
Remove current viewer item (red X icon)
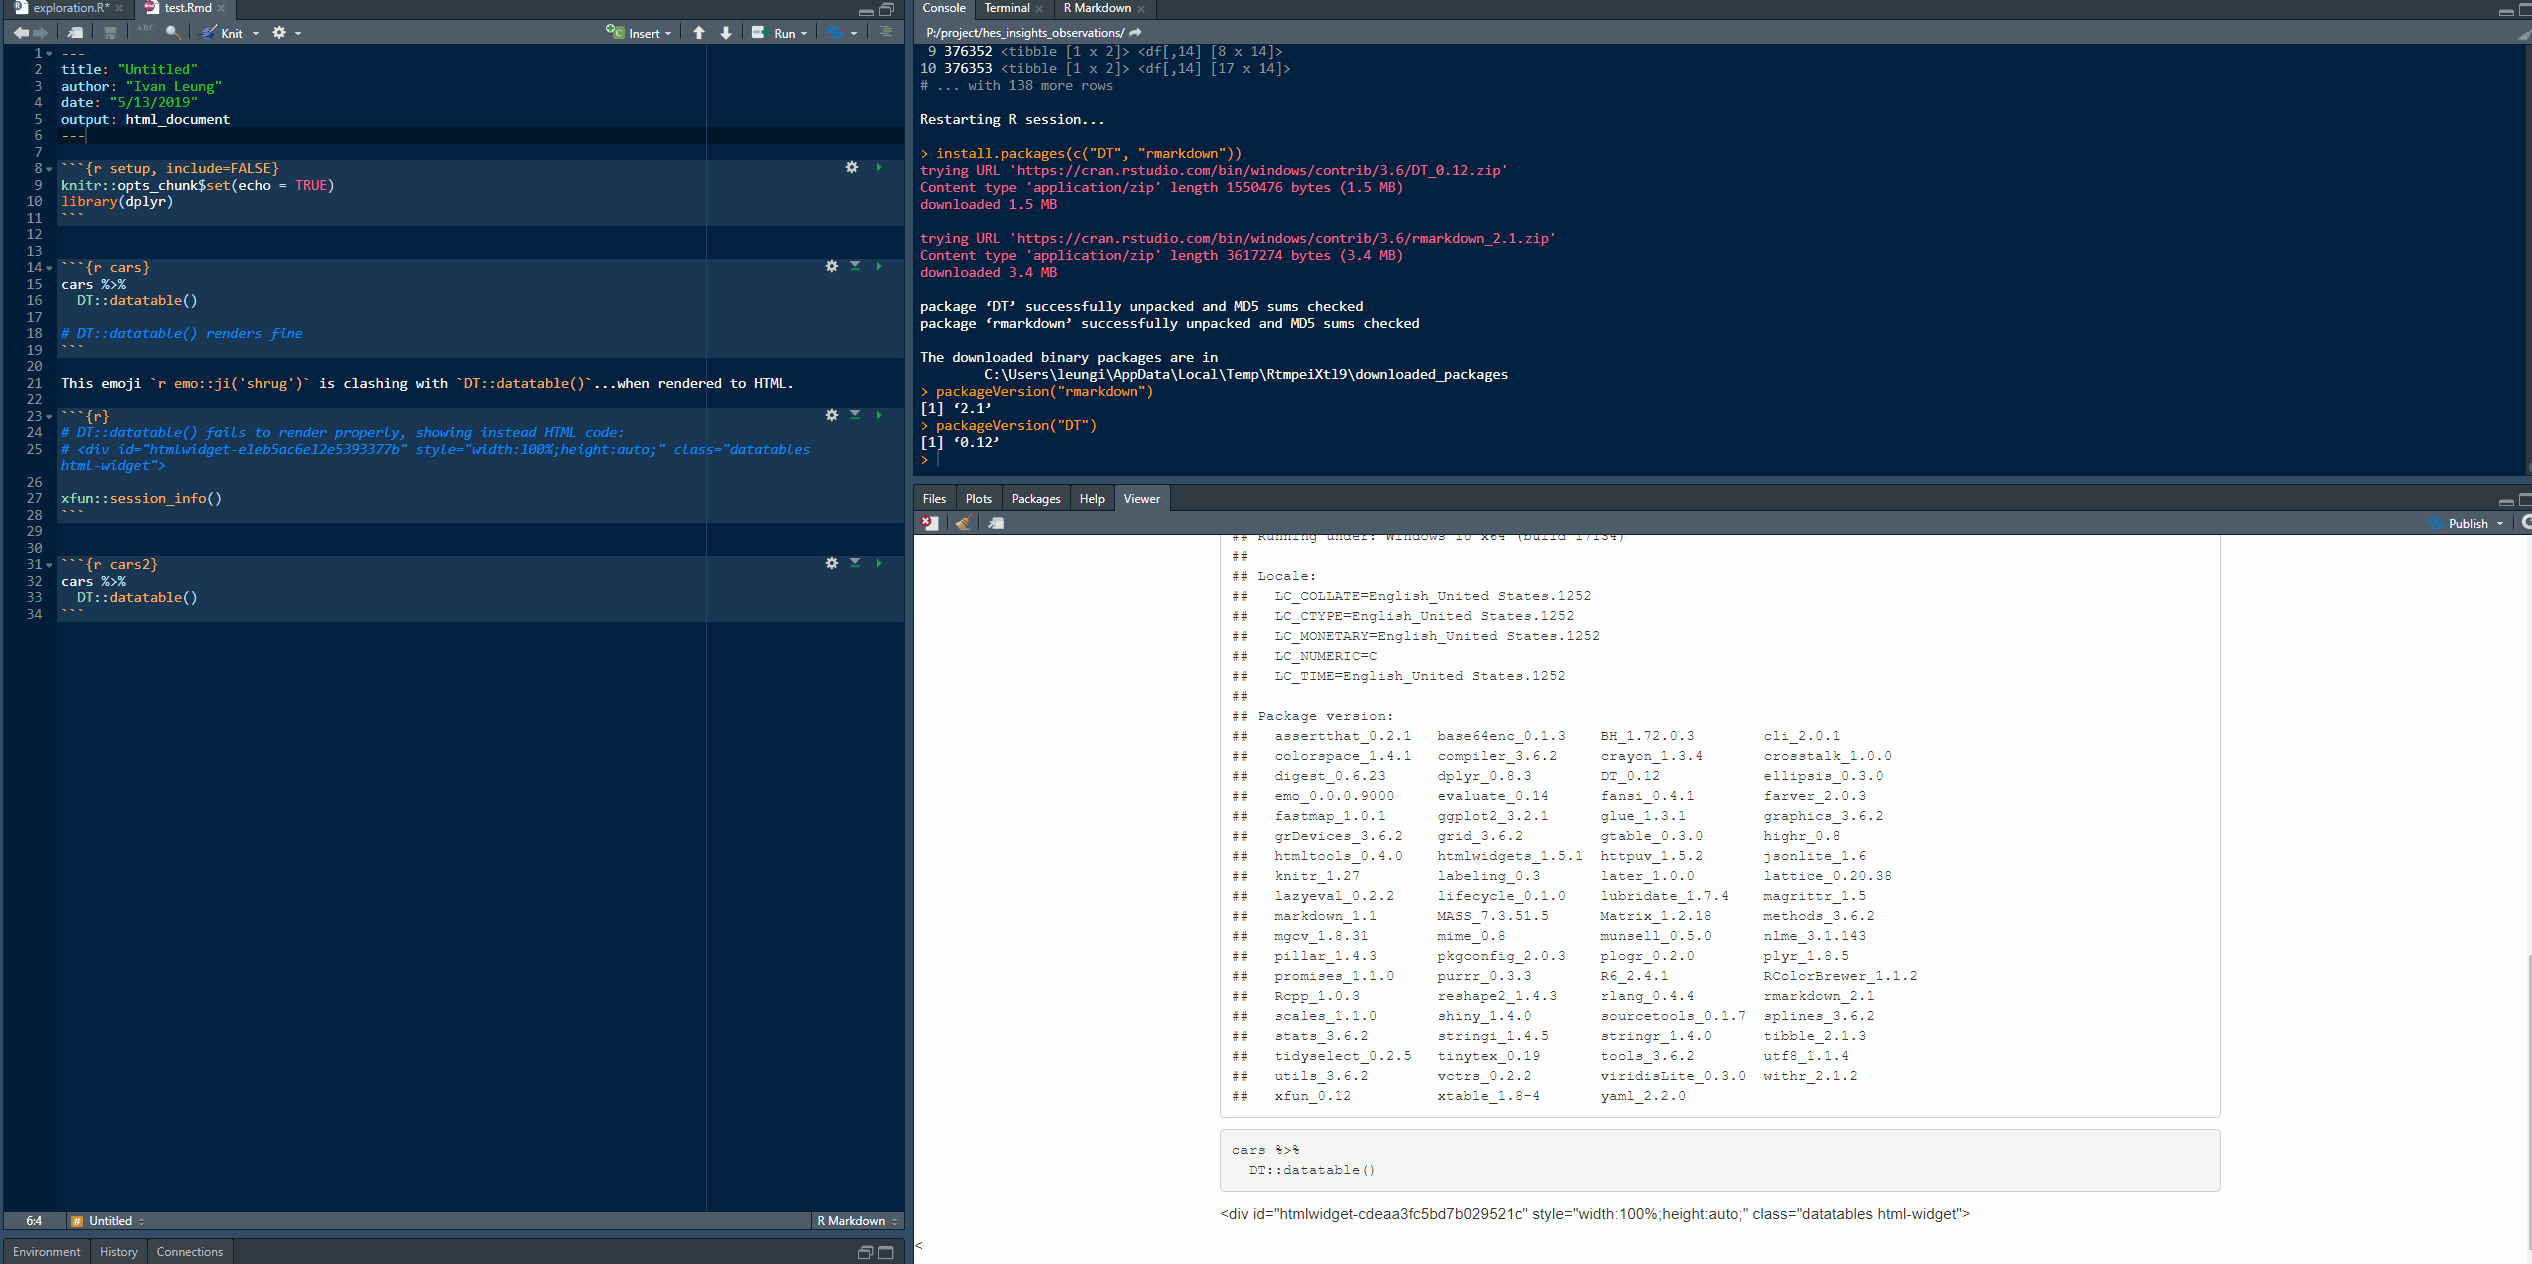[x=930, y=523]
